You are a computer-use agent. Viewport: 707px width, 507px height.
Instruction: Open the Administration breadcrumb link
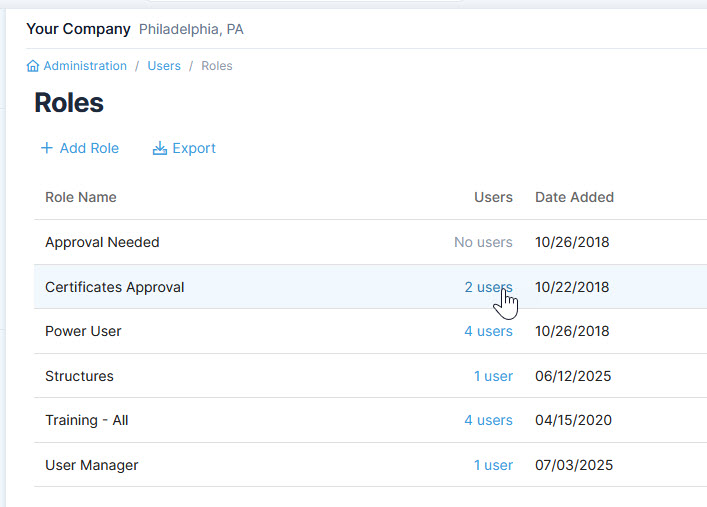85,66
